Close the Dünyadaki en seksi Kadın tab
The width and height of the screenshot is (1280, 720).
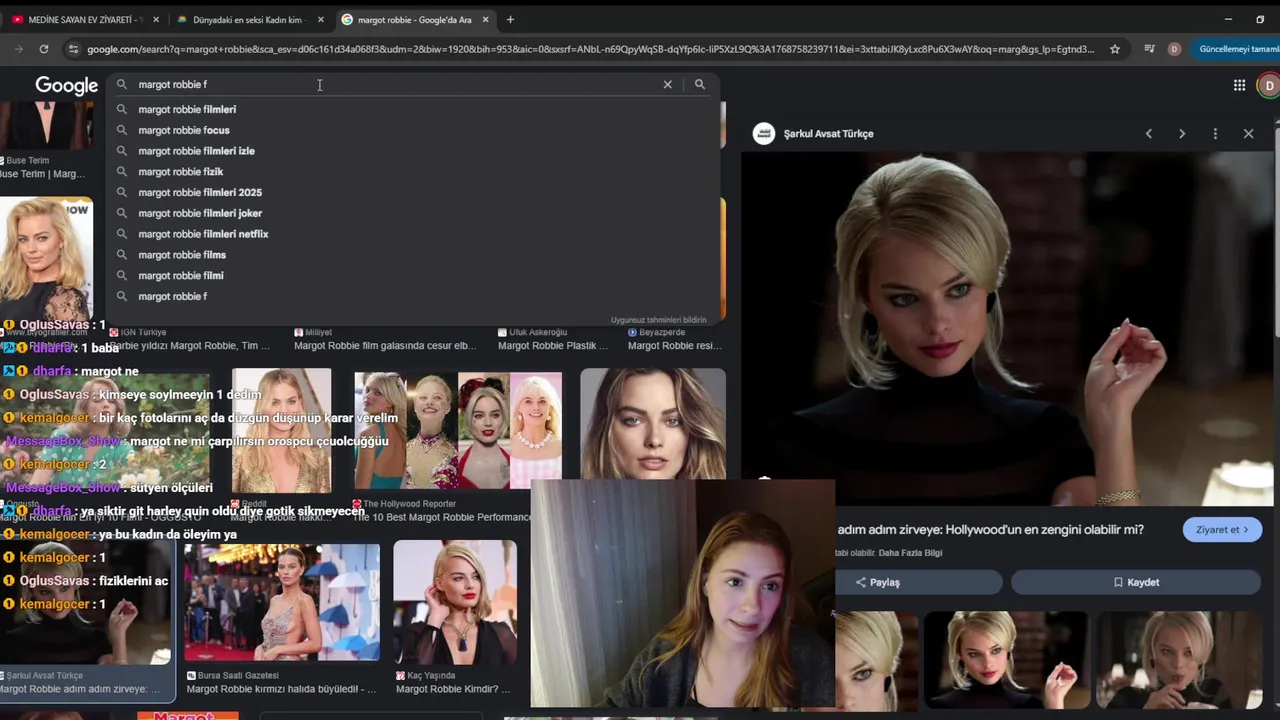(321, 20)
